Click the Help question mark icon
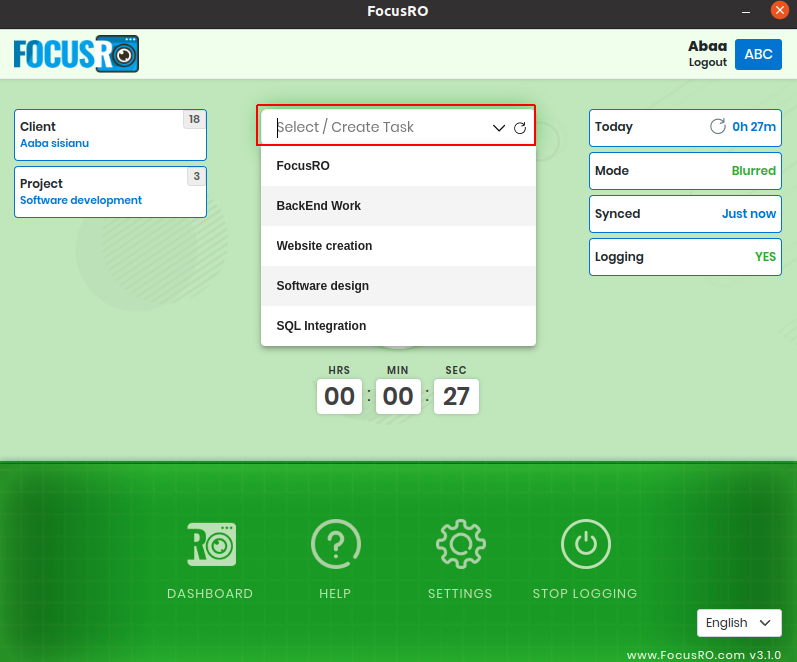Viewport: 797px width, 662px height. point(335,544)
